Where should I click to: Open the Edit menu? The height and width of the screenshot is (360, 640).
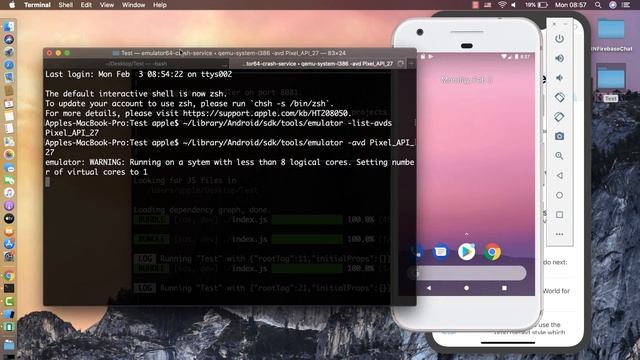(x=86, y=5)
